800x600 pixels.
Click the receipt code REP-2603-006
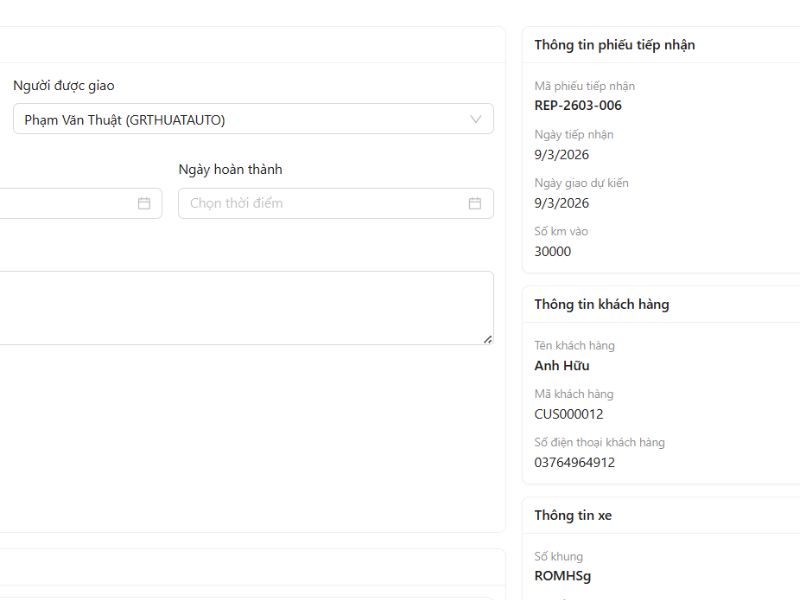(x=578, y=106)
